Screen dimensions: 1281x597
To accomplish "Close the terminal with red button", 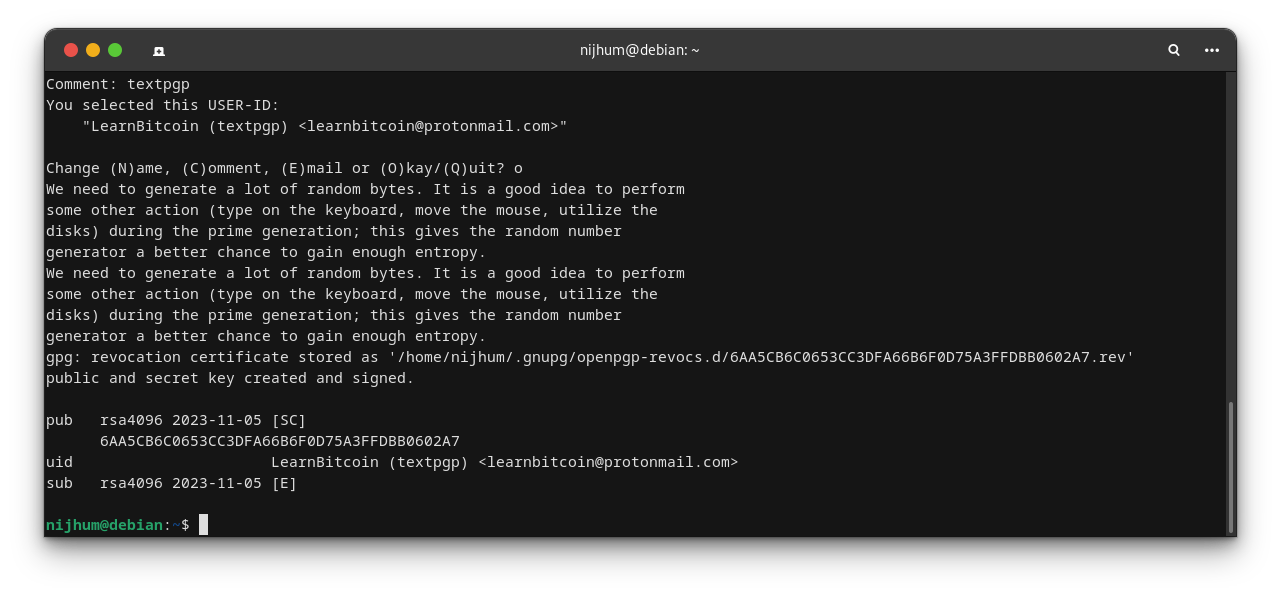I will tap(71, 50).
